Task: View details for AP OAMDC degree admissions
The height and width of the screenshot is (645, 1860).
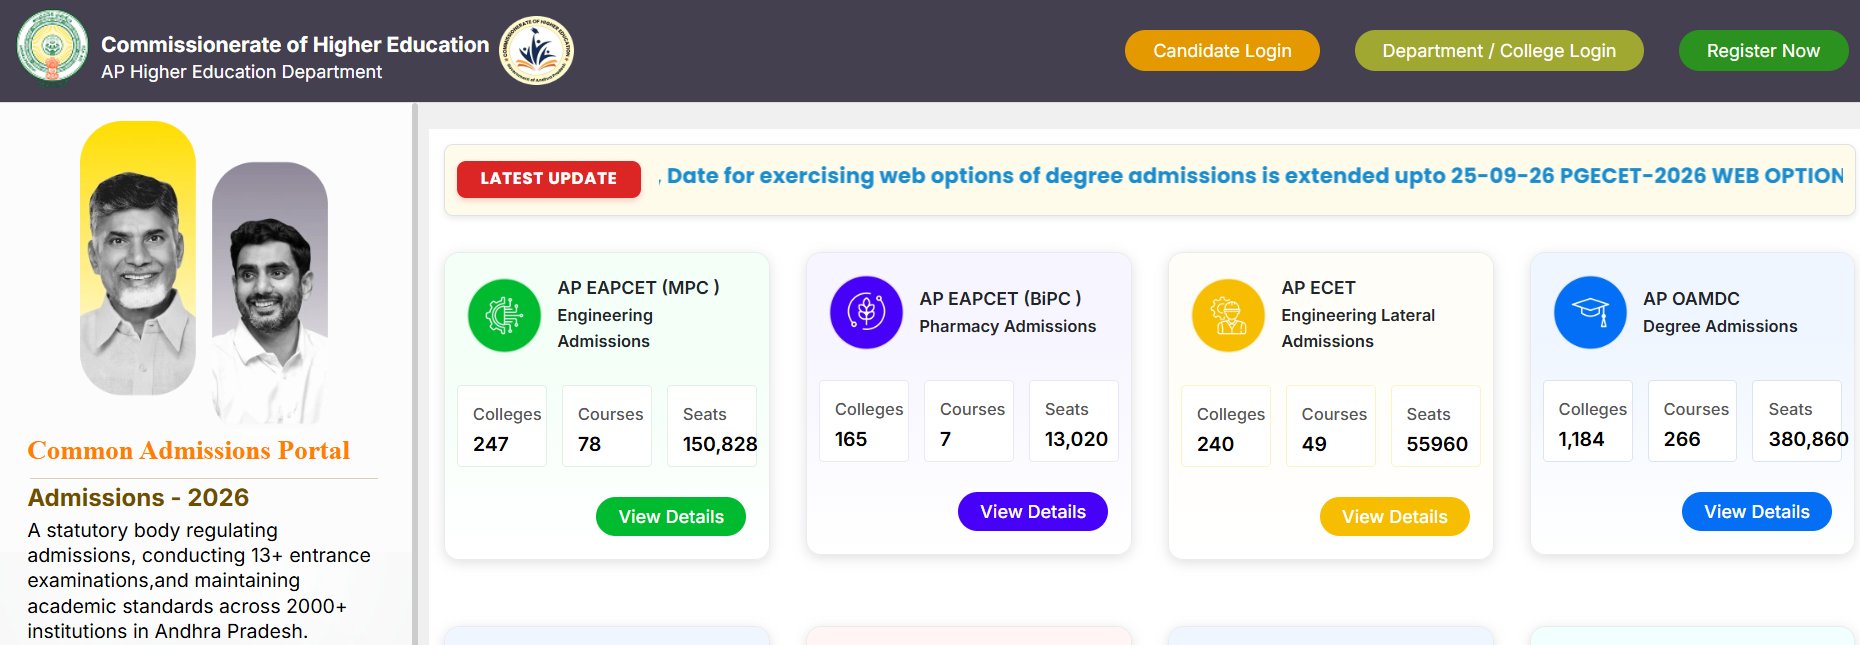Action: [1757, 512]
